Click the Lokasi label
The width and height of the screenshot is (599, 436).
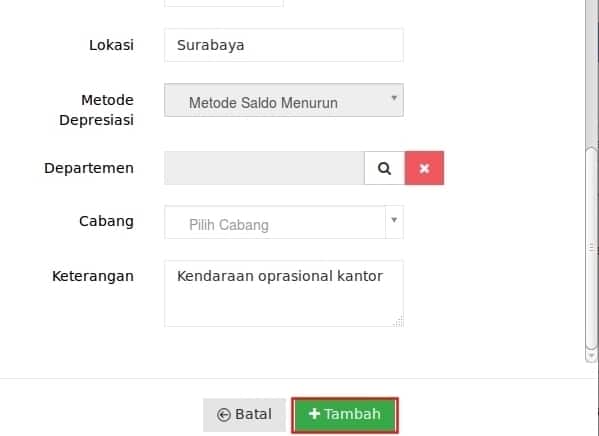tap(112, 45)
